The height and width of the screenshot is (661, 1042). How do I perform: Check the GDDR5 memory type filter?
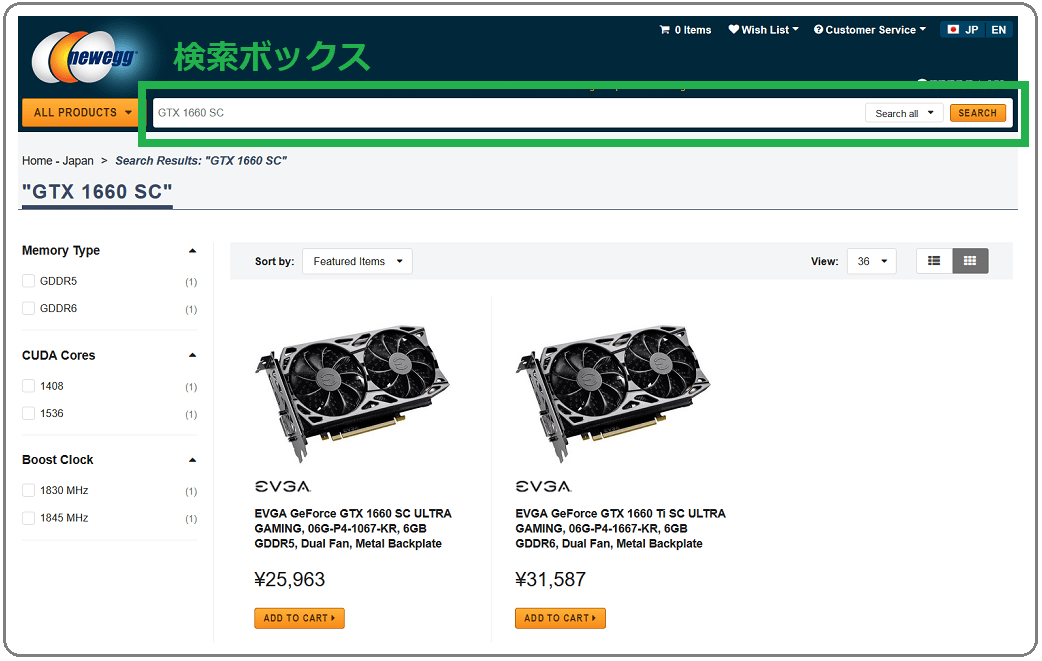tap(29, 281)
